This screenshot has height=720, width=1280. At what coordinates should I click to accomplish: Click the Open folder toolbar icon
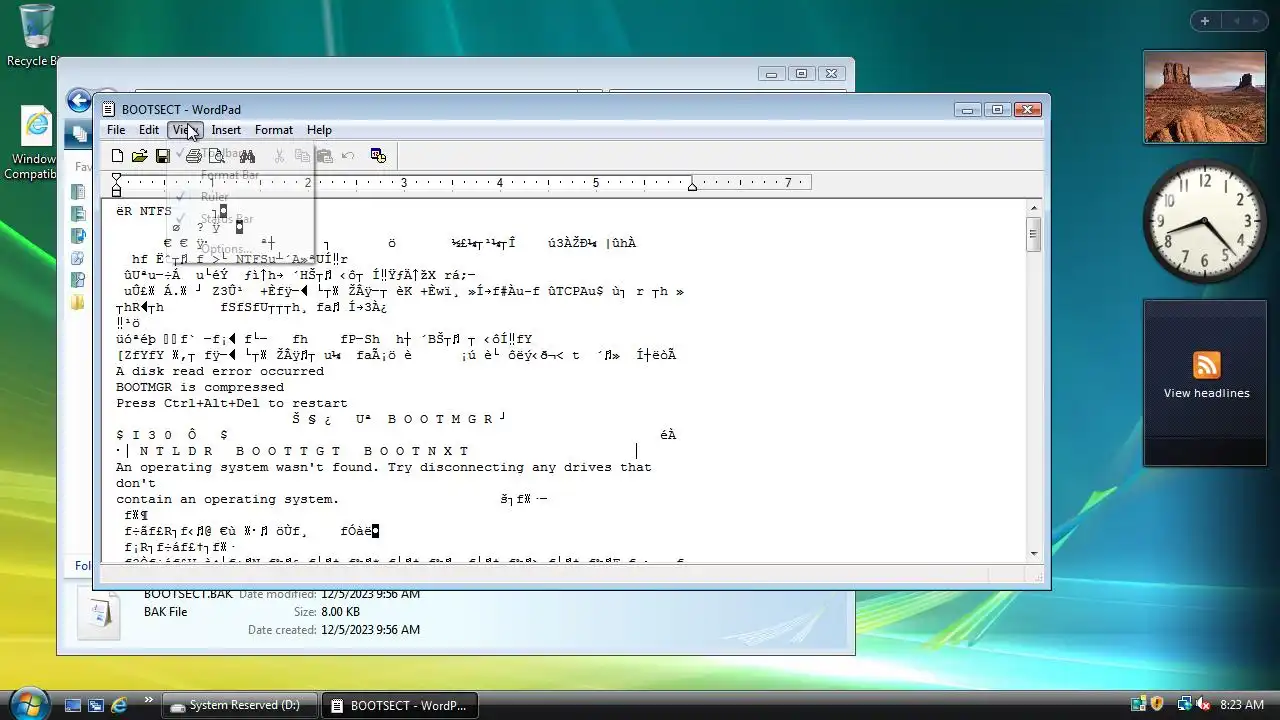140,156
